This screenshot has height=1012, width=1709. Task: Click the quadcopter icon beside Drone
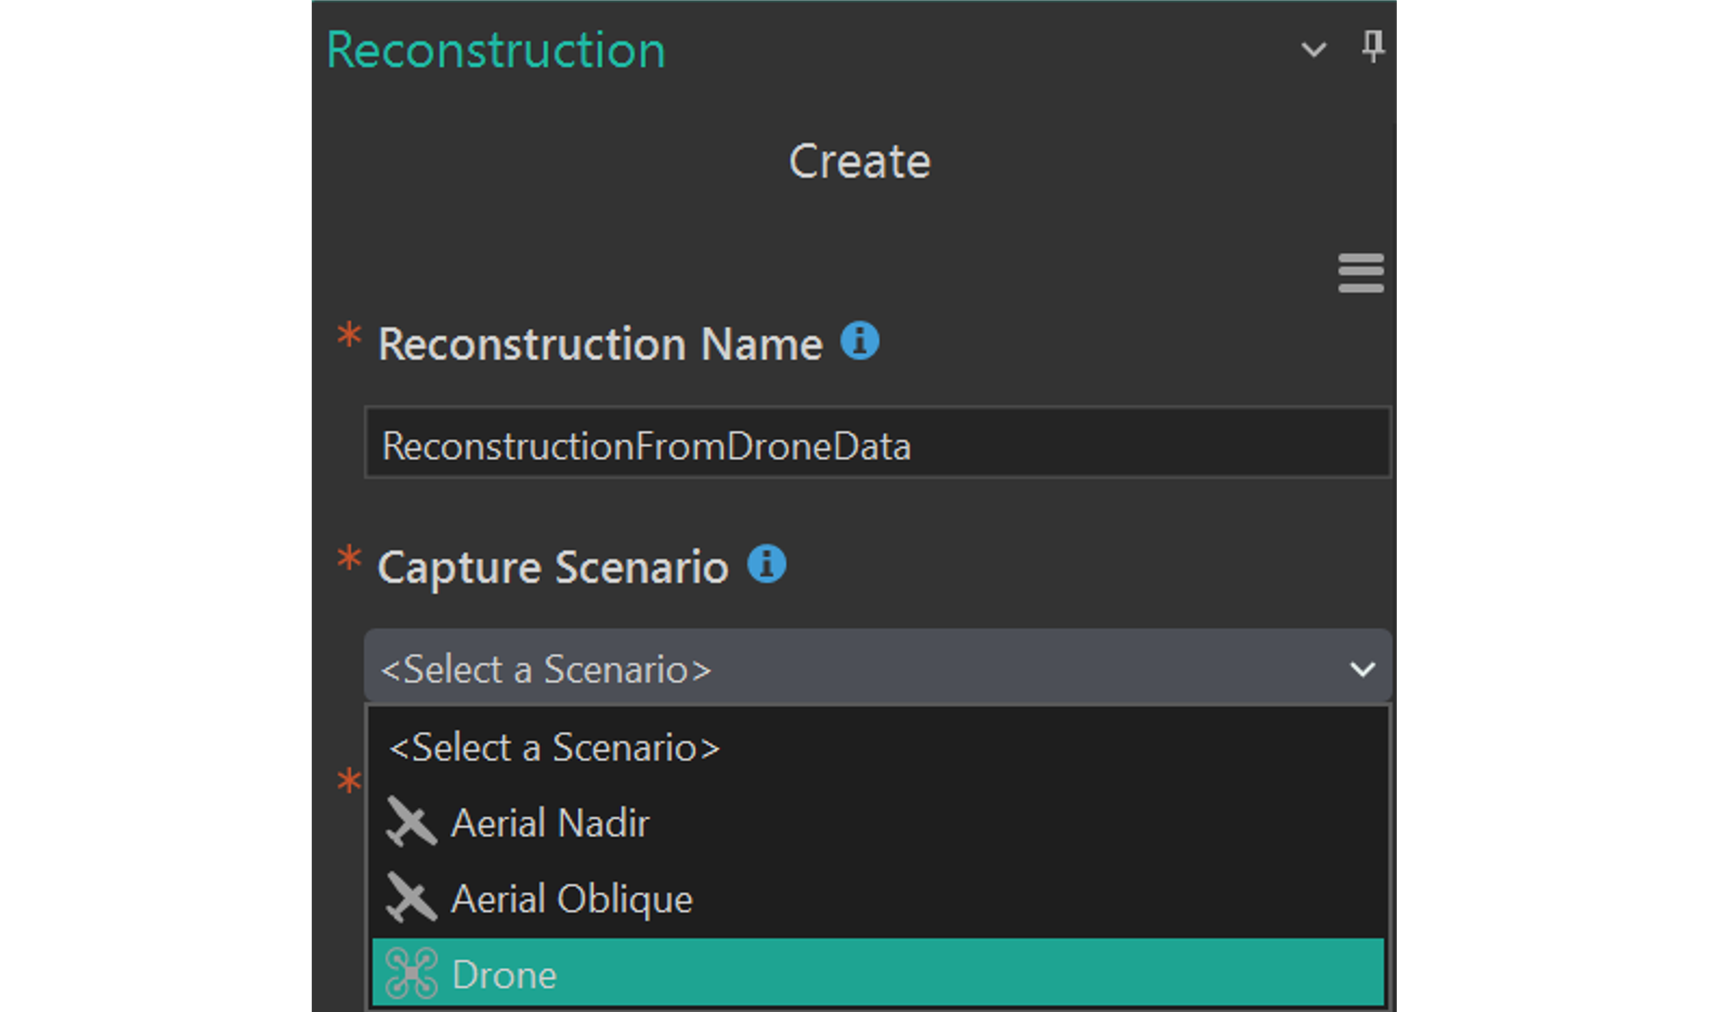point(411,974)
